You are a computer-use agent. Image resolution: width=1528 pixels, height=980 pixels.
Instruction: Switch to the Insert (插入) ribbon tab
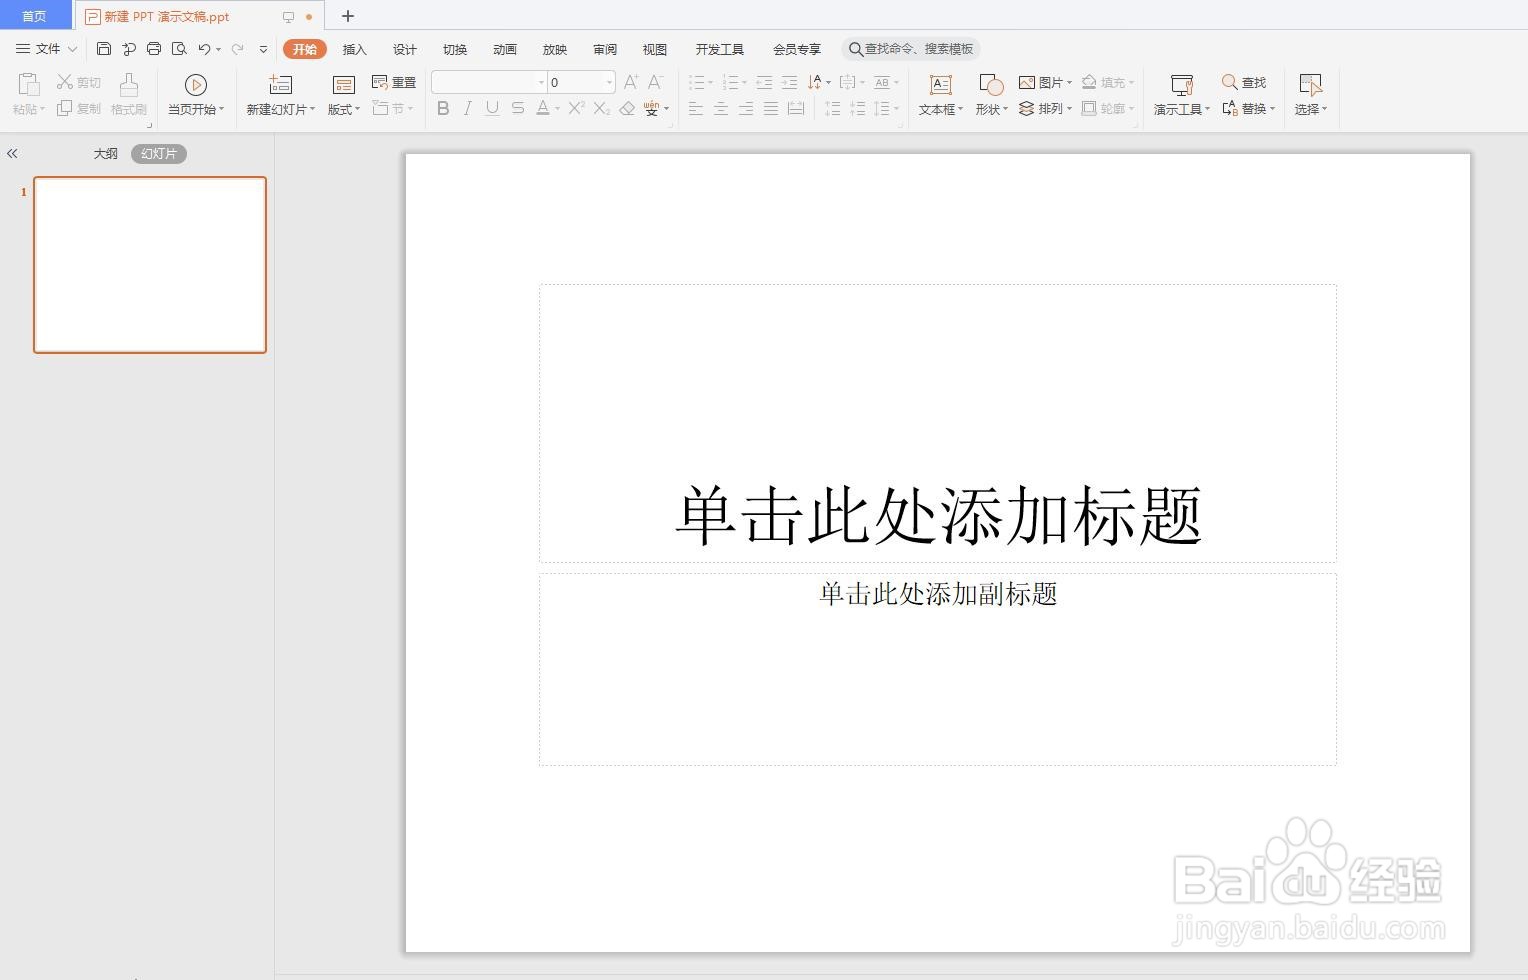[x=355, y=49]
